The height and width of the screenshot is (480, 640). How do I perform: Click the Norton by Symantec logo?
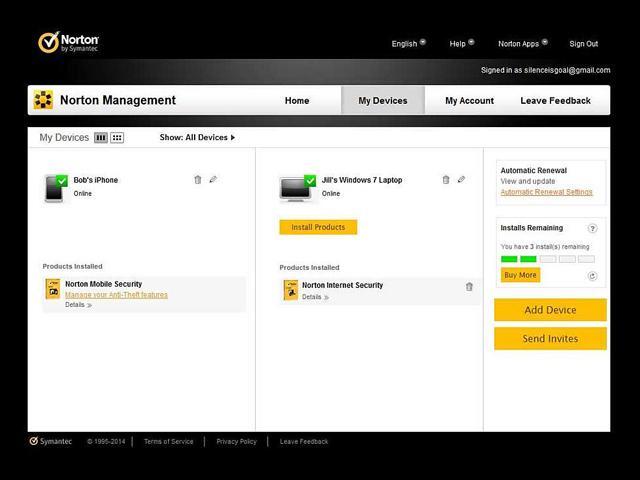coord(68,43)
